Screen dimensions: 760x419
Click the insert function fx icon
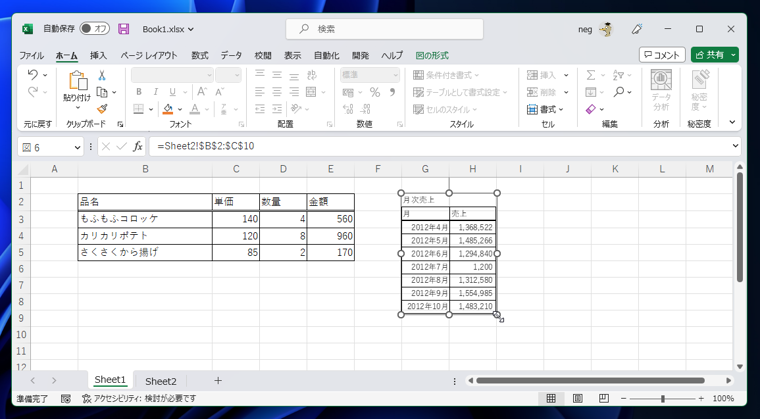pyautogui.click(x=138, y=146)
